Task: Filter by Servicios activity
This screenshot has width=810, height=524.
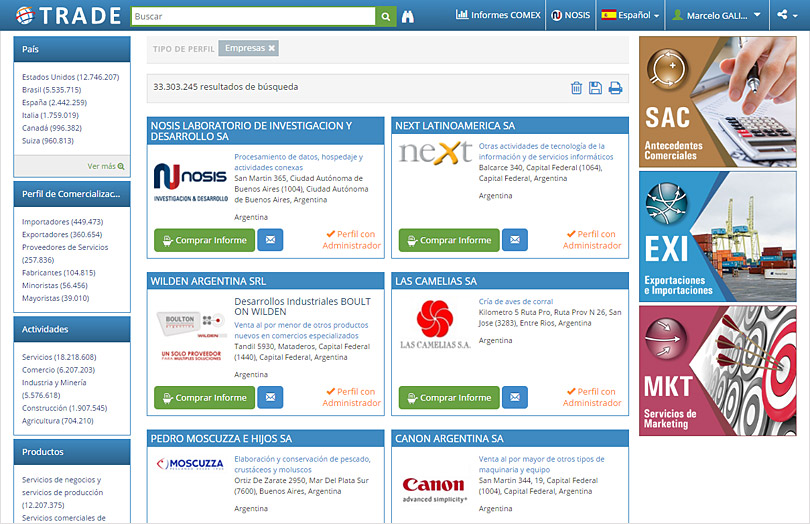Action: click(59, 357)
